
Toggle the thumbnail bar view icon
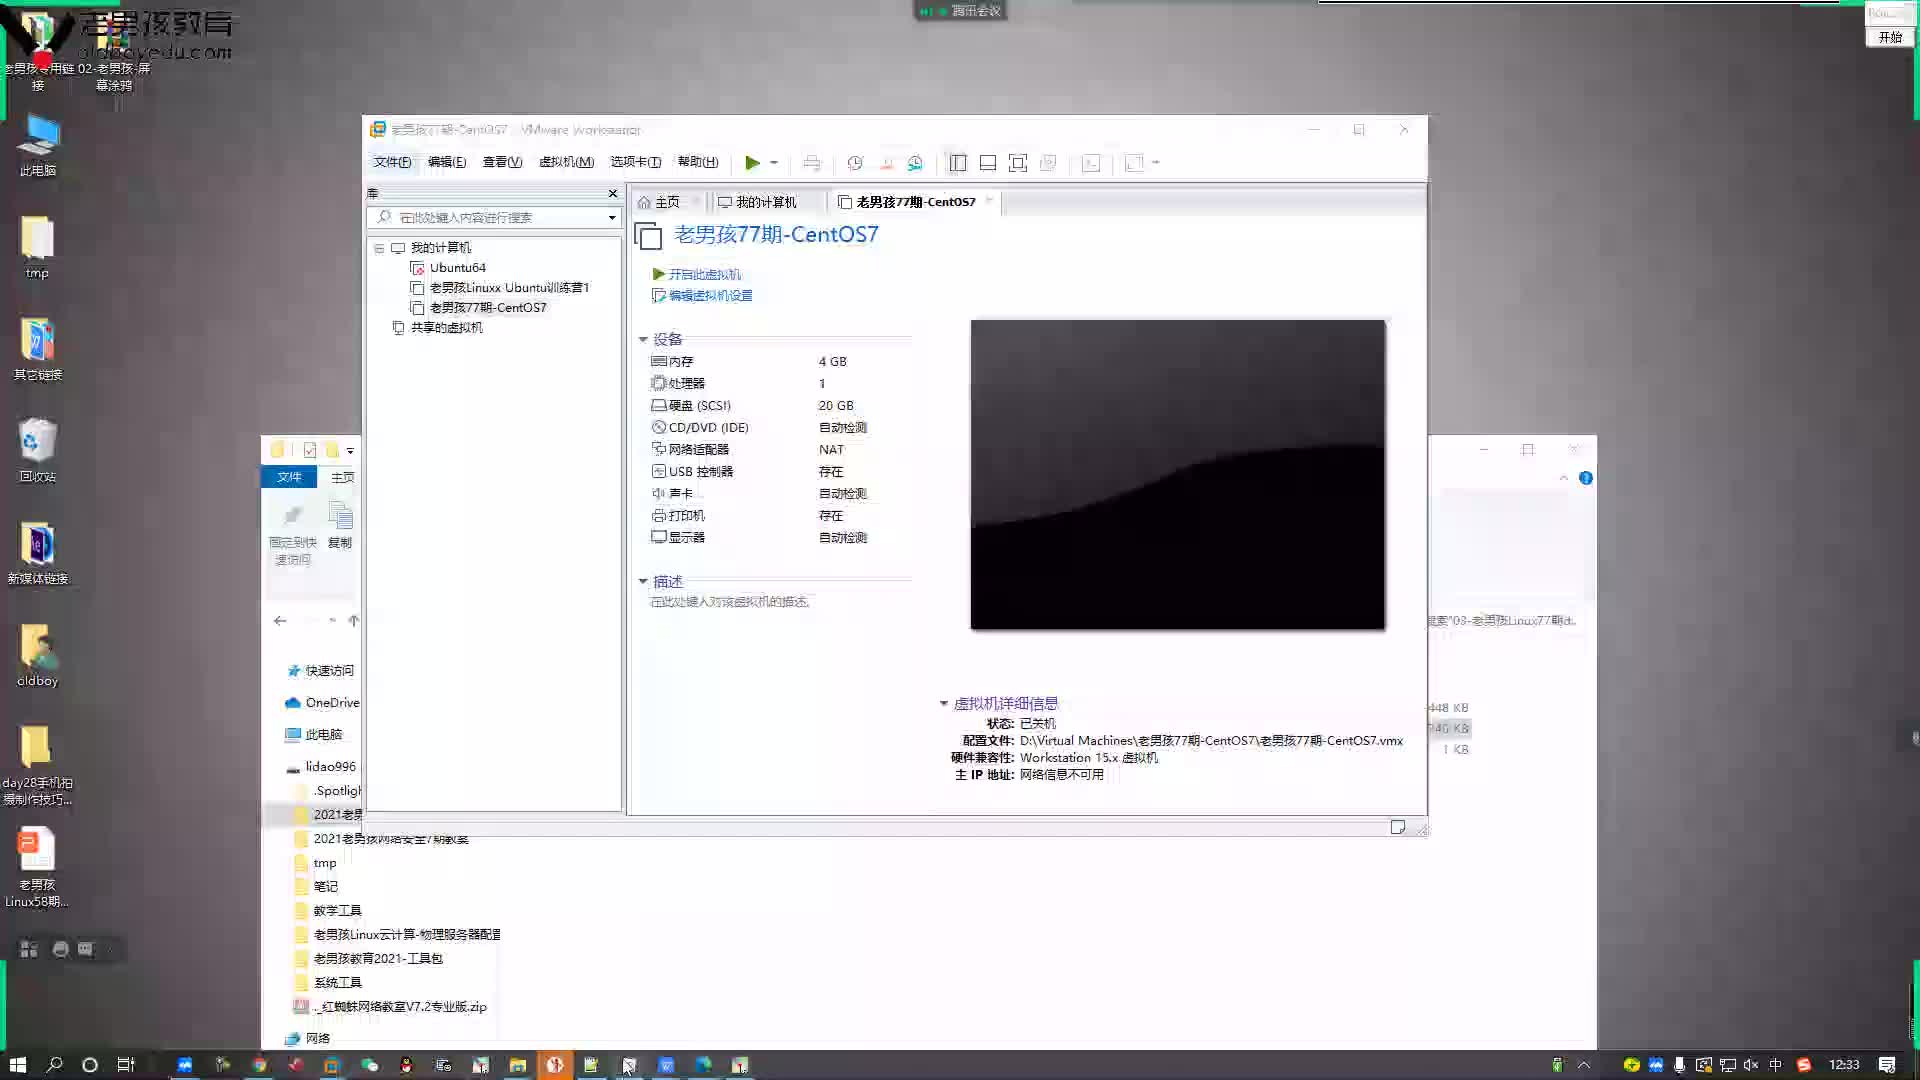coord(988,163)
